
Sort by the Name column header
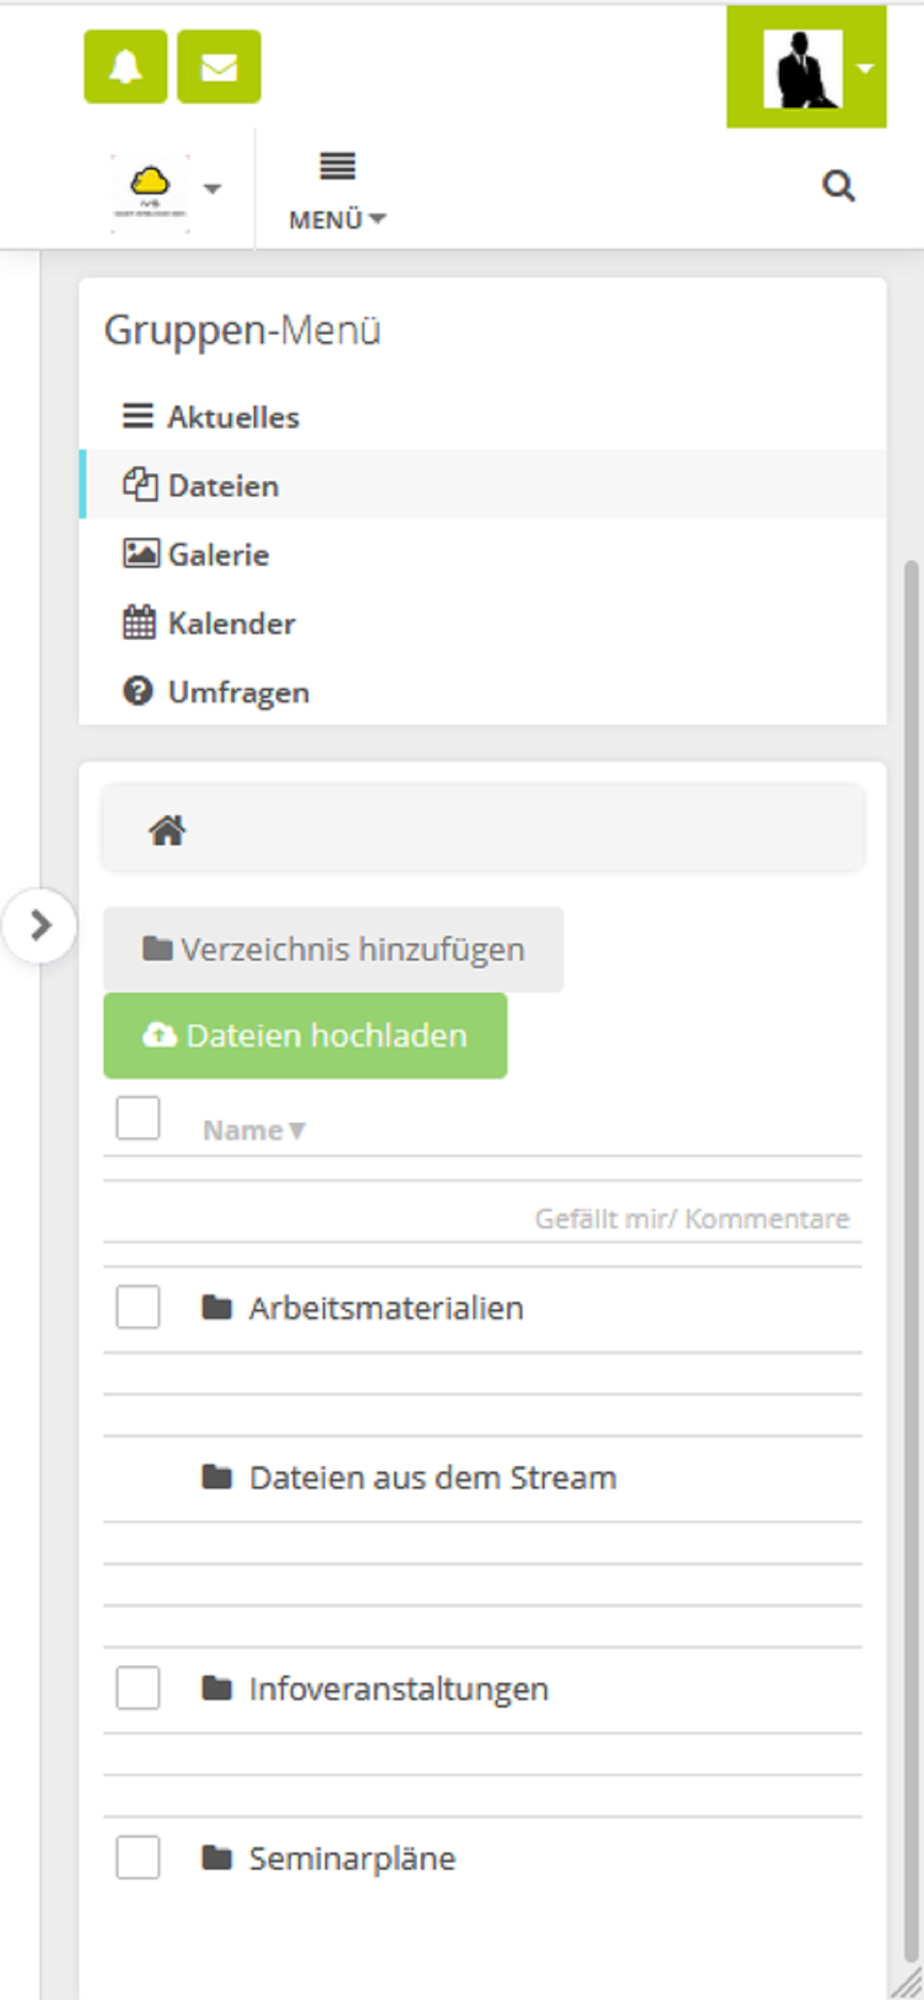(253, 1130)
